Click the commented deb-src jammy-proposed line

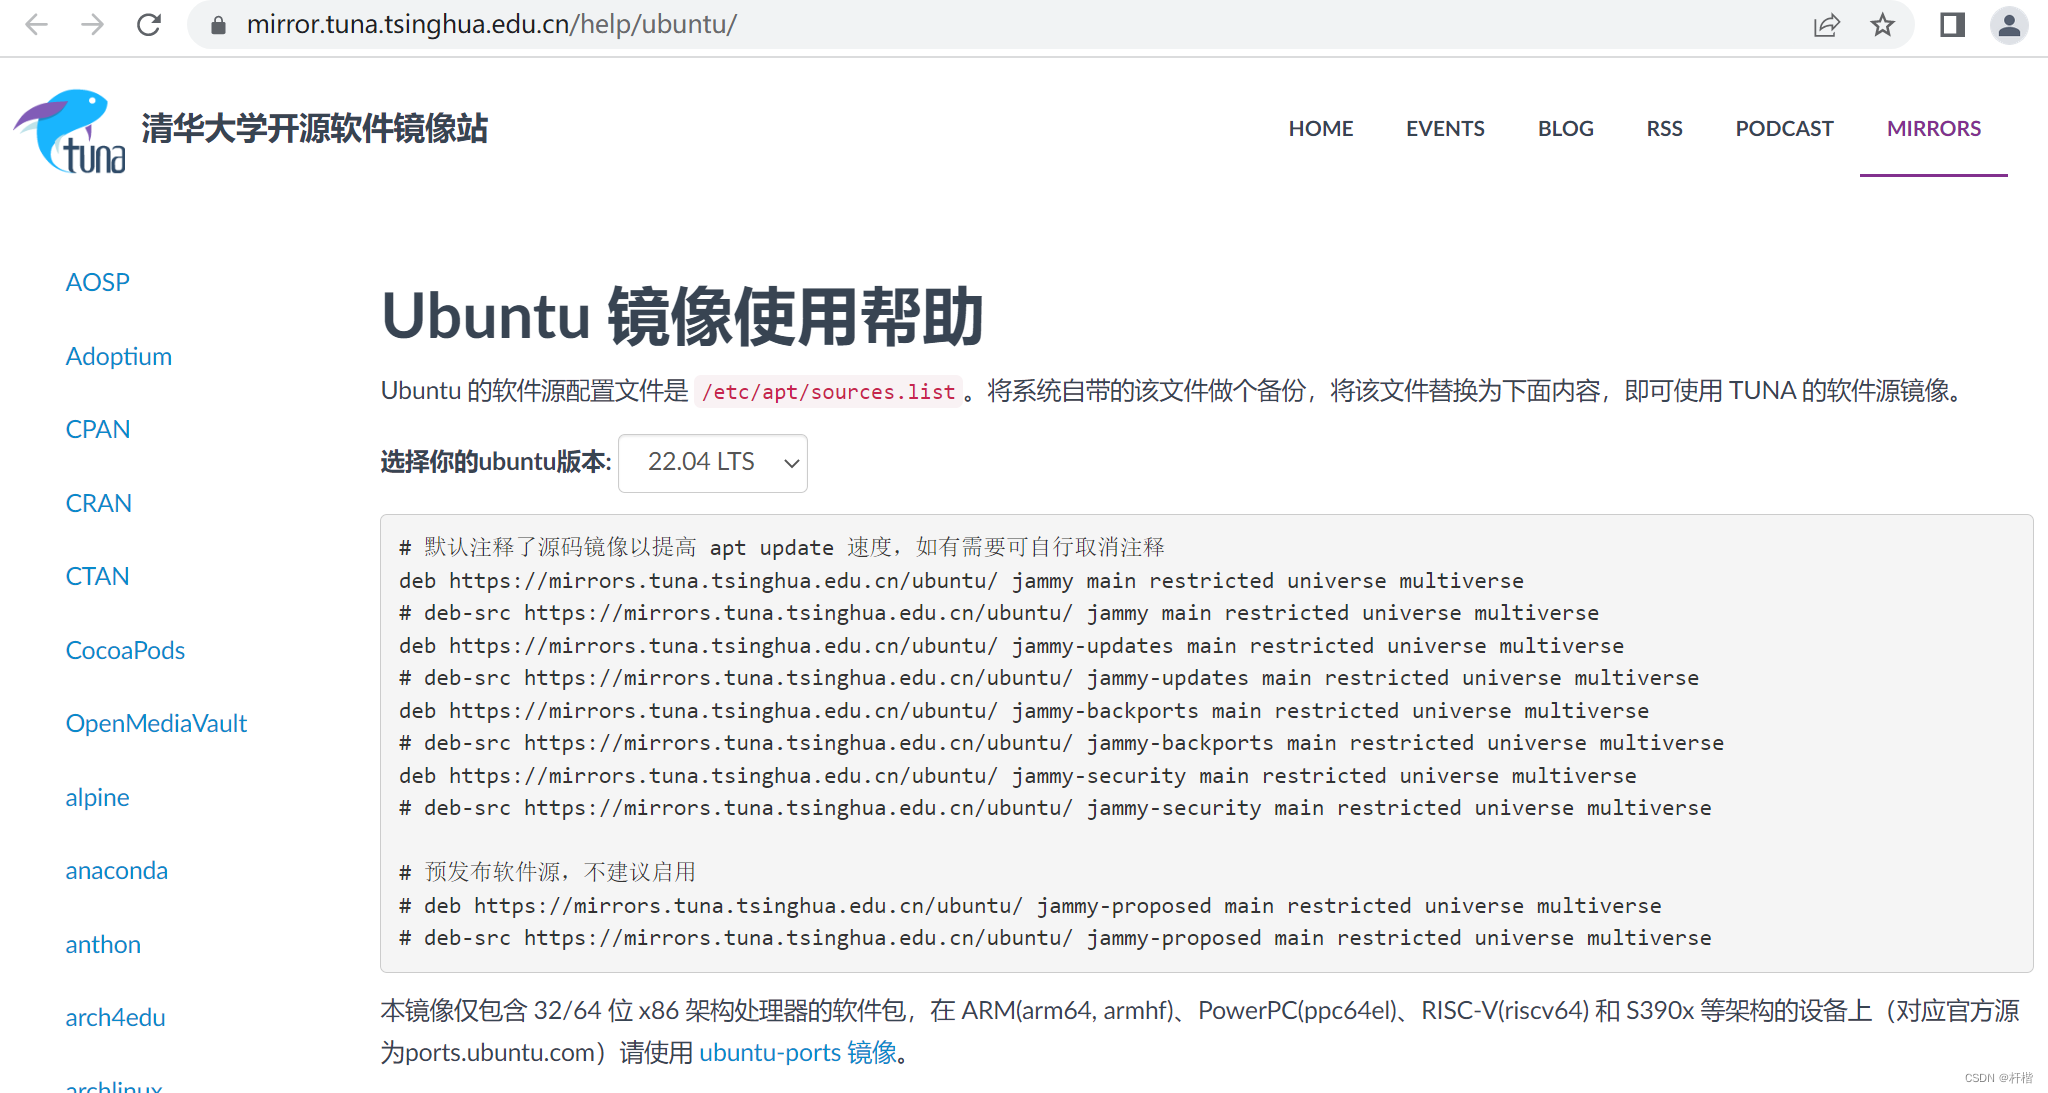pos(1055,938)
